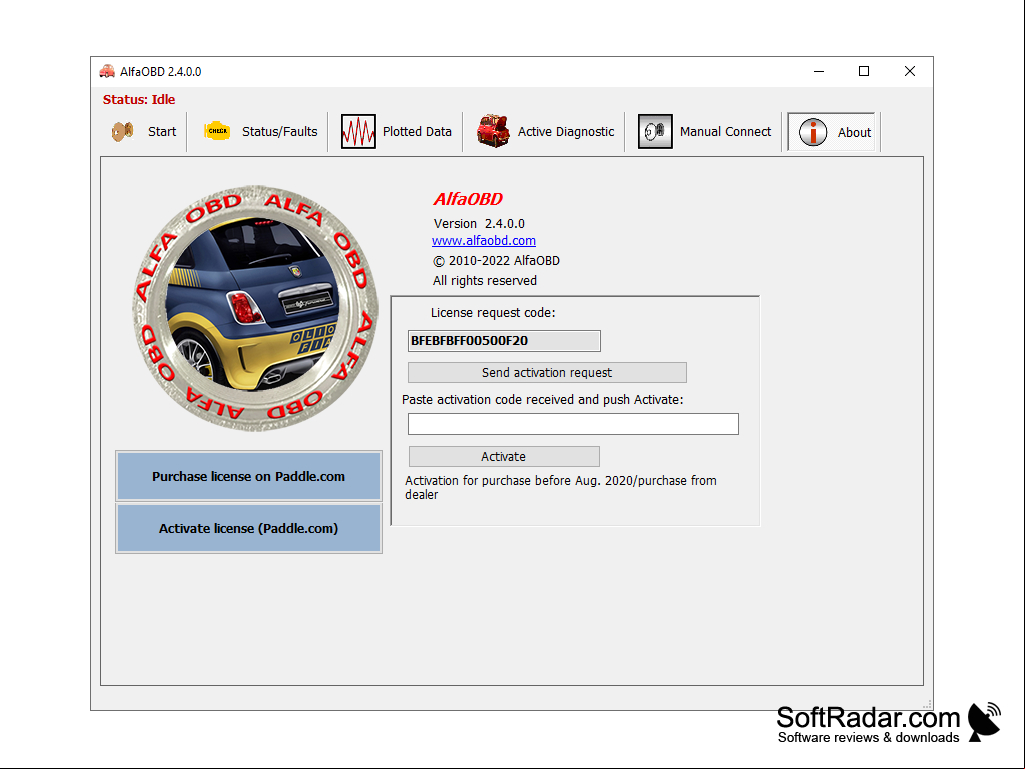Click the Activate button

tap(504, 456)
